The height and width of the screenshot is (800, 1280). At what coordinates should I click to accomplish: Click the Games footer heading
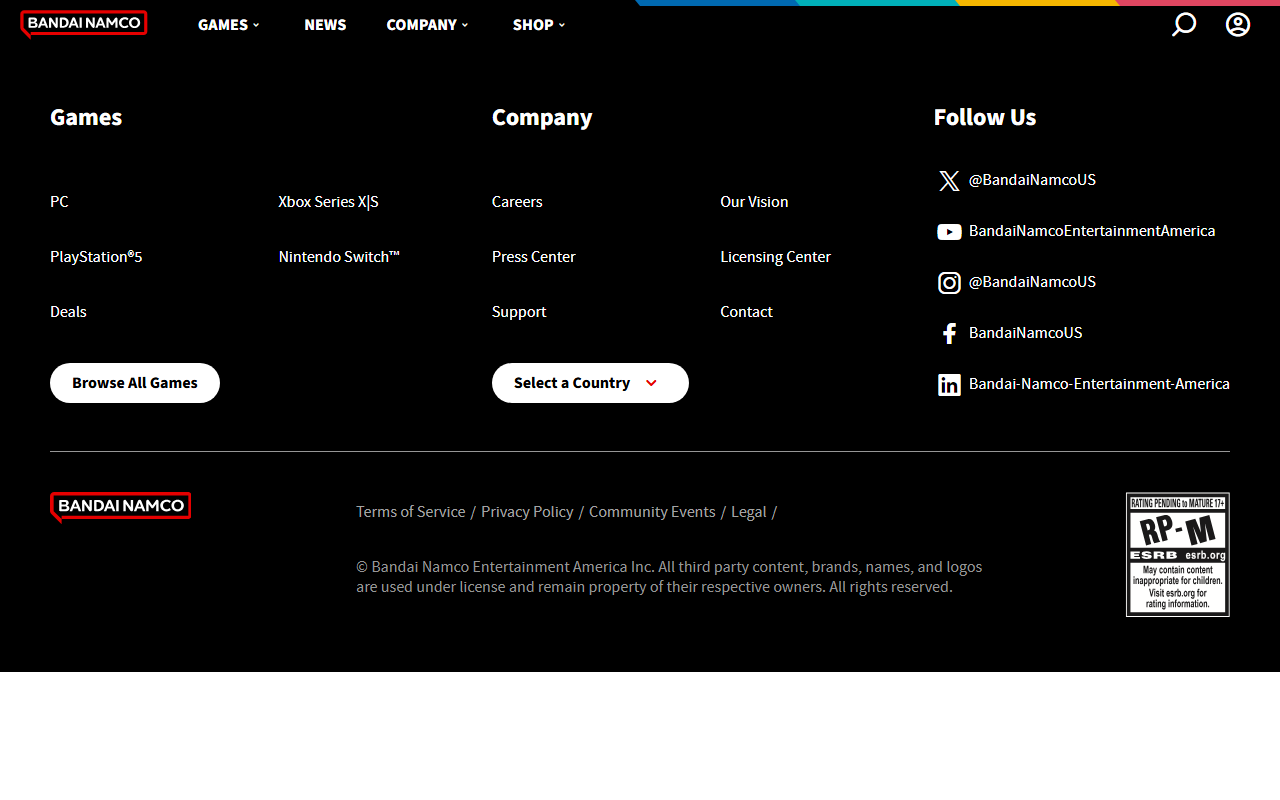[x=86, y=117]
